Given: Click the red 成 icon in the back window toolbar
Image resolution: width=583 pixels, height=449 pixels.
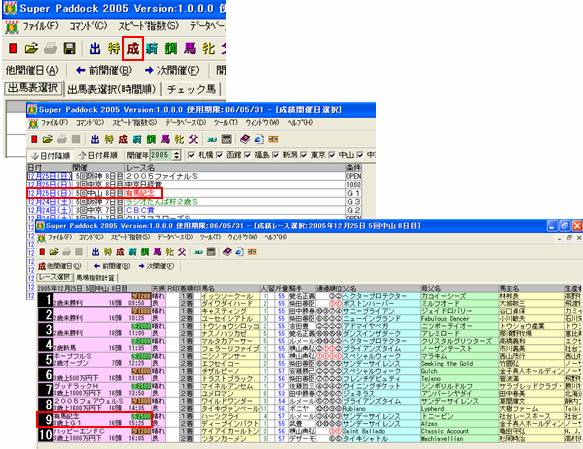Looking at the screenshot, I should click(x=133, y=48).
